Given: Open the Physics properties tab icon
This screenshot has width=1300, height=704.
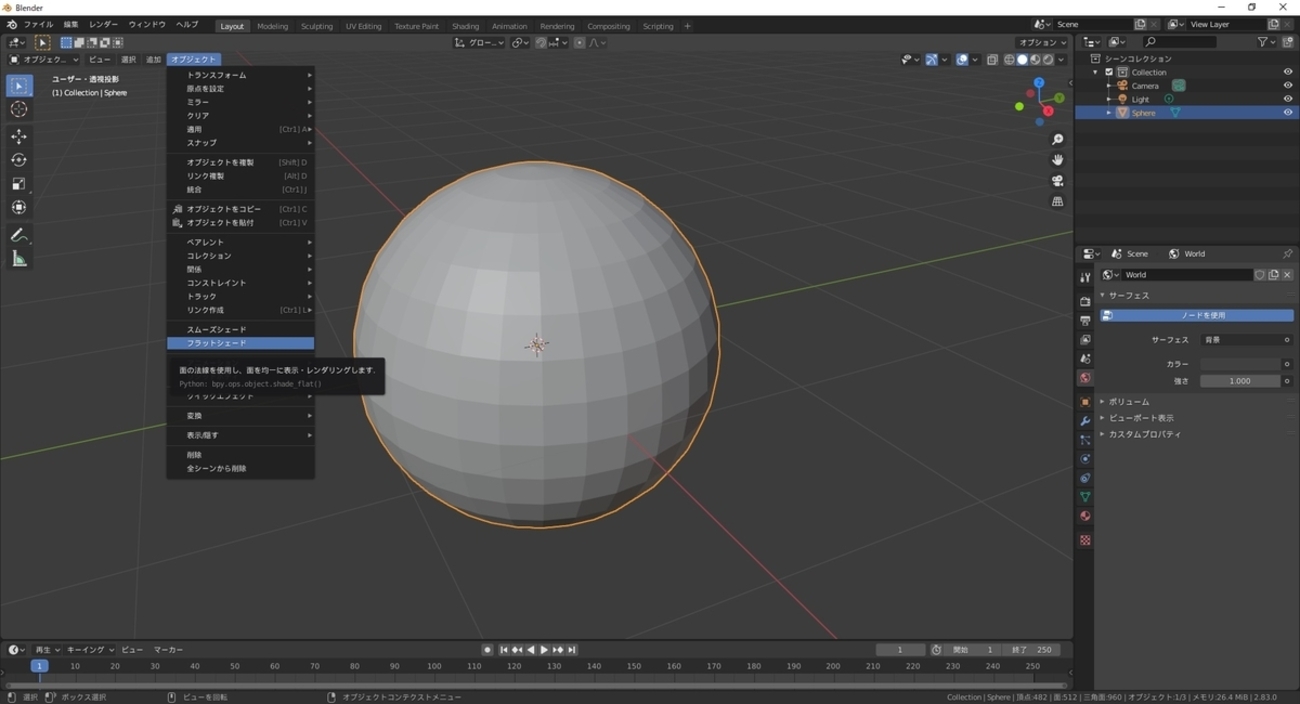Looking at the screenshot, I should coord(1085,459).
